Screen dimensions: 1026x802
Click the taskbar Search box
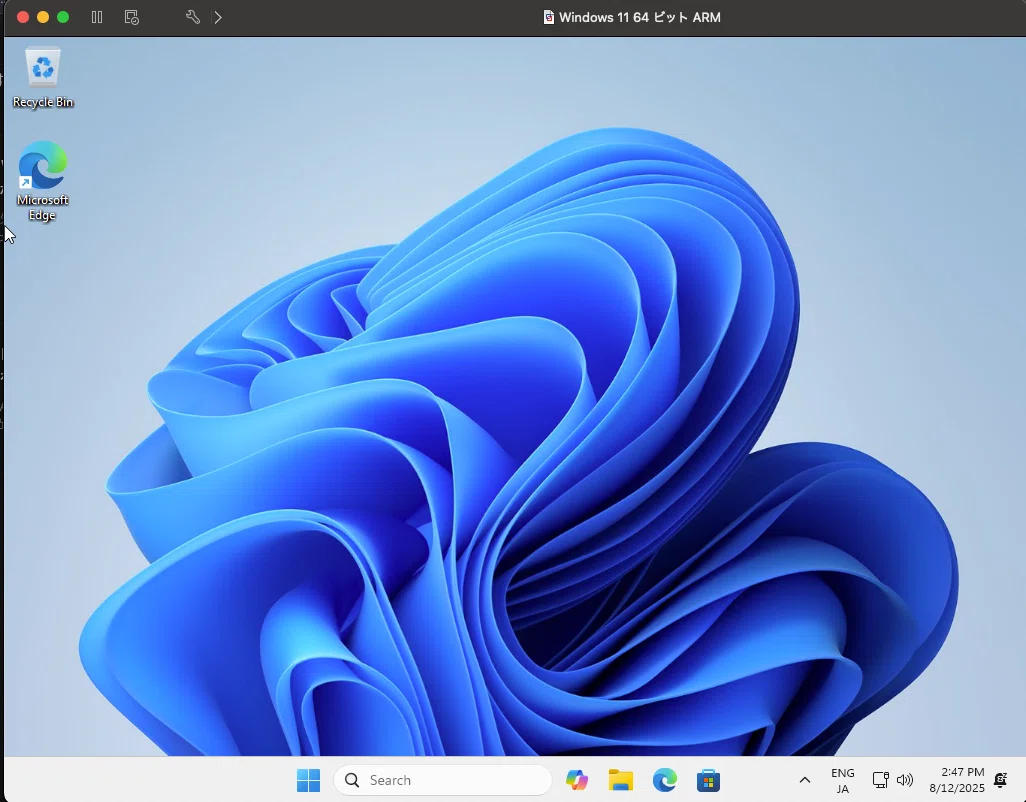pos(443,780)
